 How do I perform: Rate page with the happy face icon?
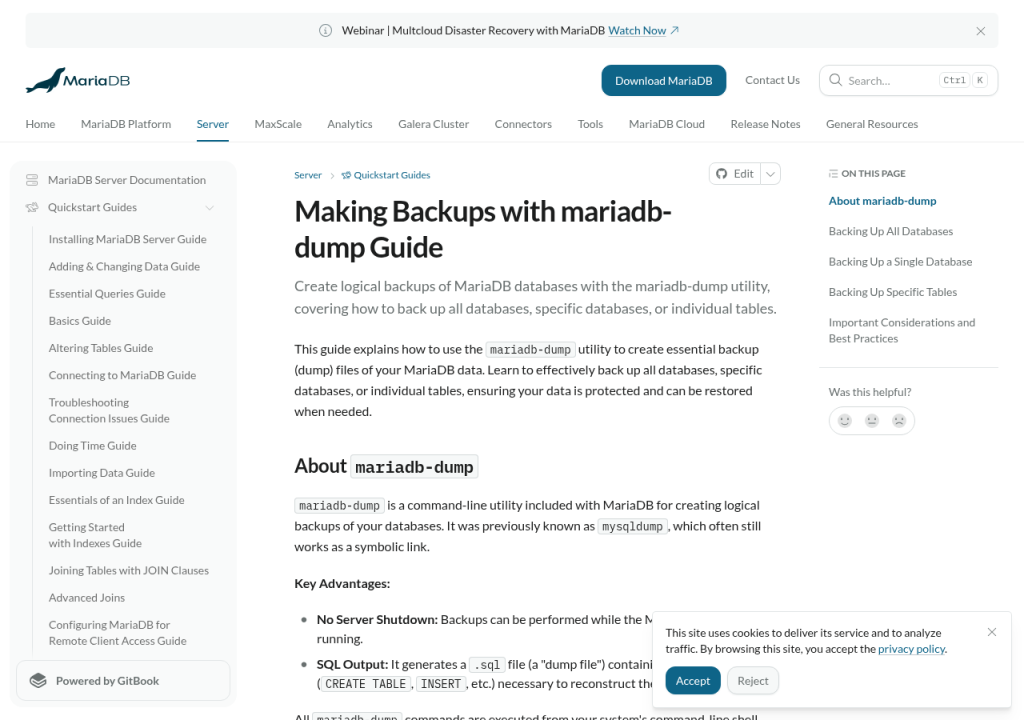coord(845,421)
